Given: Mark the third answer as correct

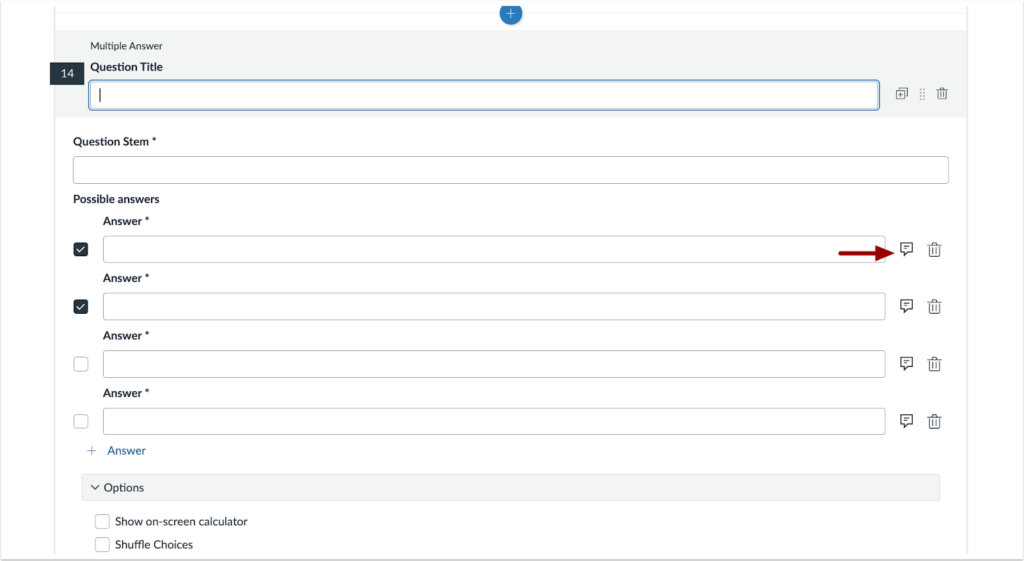Looking at the screenshot, I should coord(81,364).
